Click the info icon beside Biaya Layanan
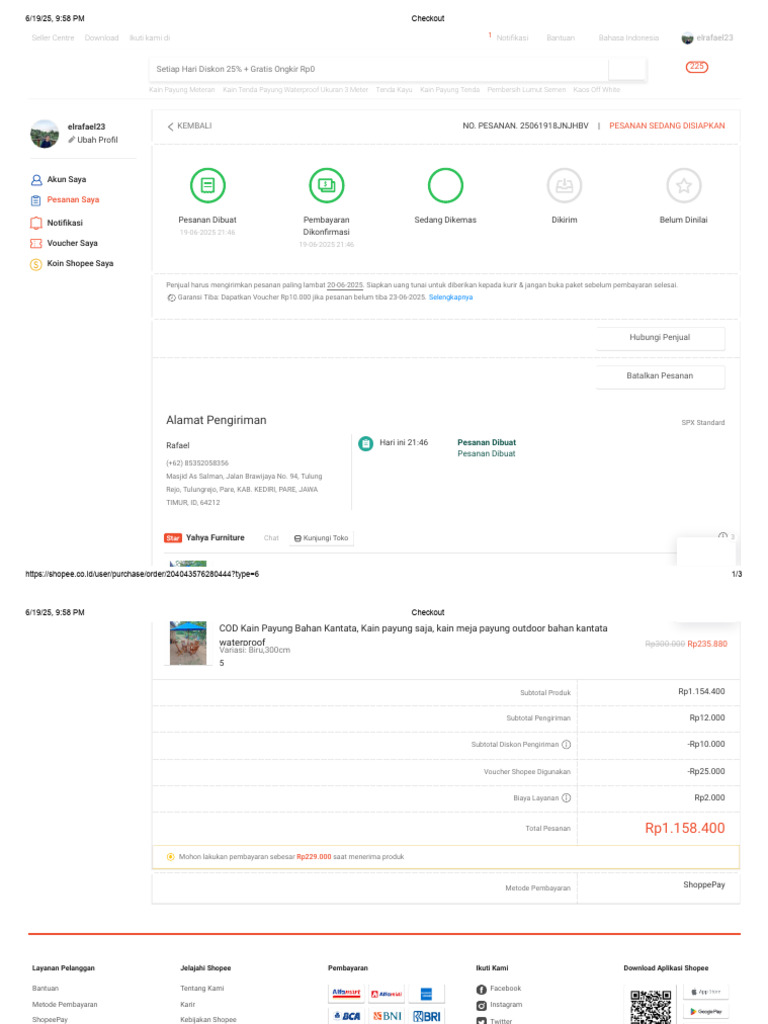 566,798
